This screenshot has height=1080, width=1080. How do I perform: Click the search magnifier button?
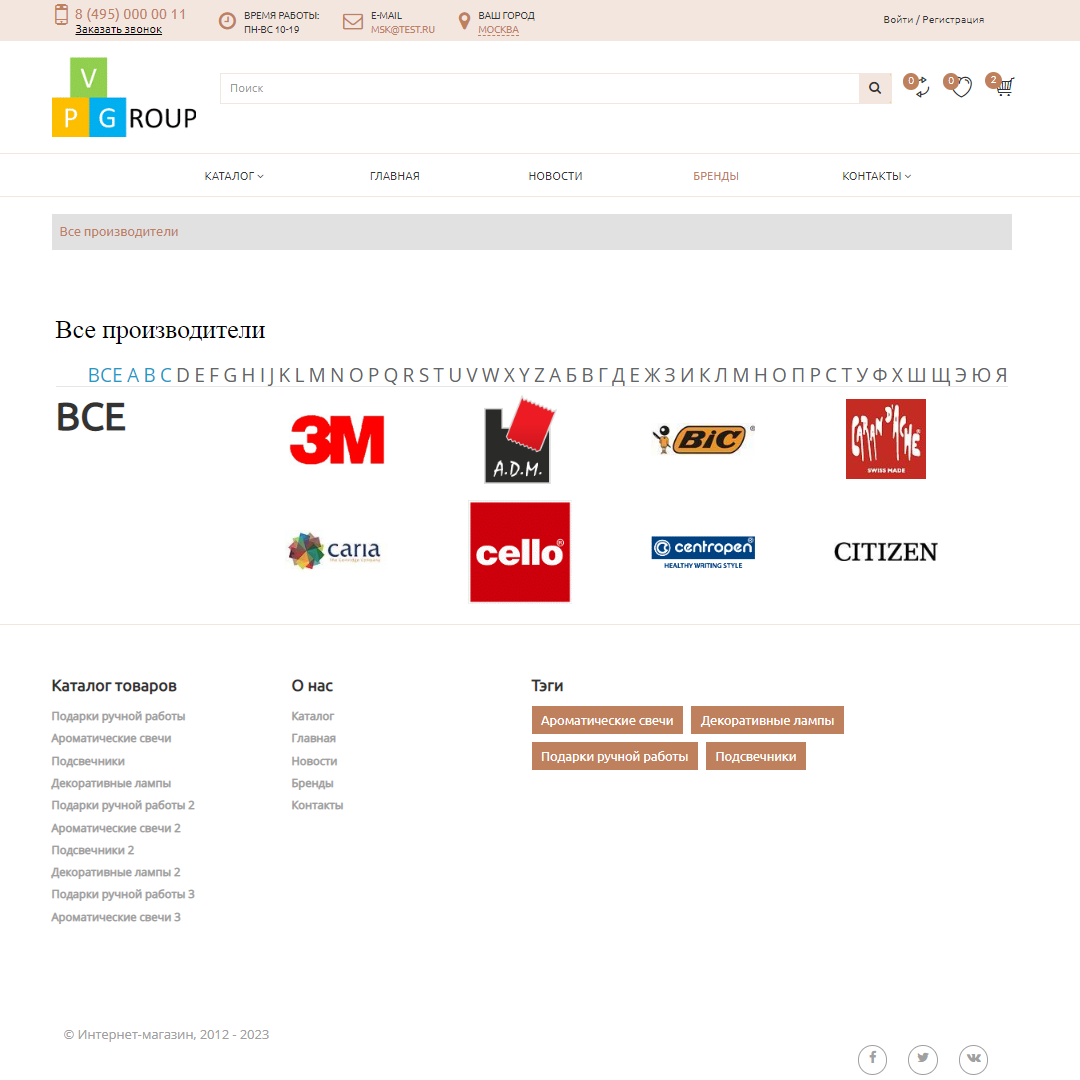(x=875, y=88)
